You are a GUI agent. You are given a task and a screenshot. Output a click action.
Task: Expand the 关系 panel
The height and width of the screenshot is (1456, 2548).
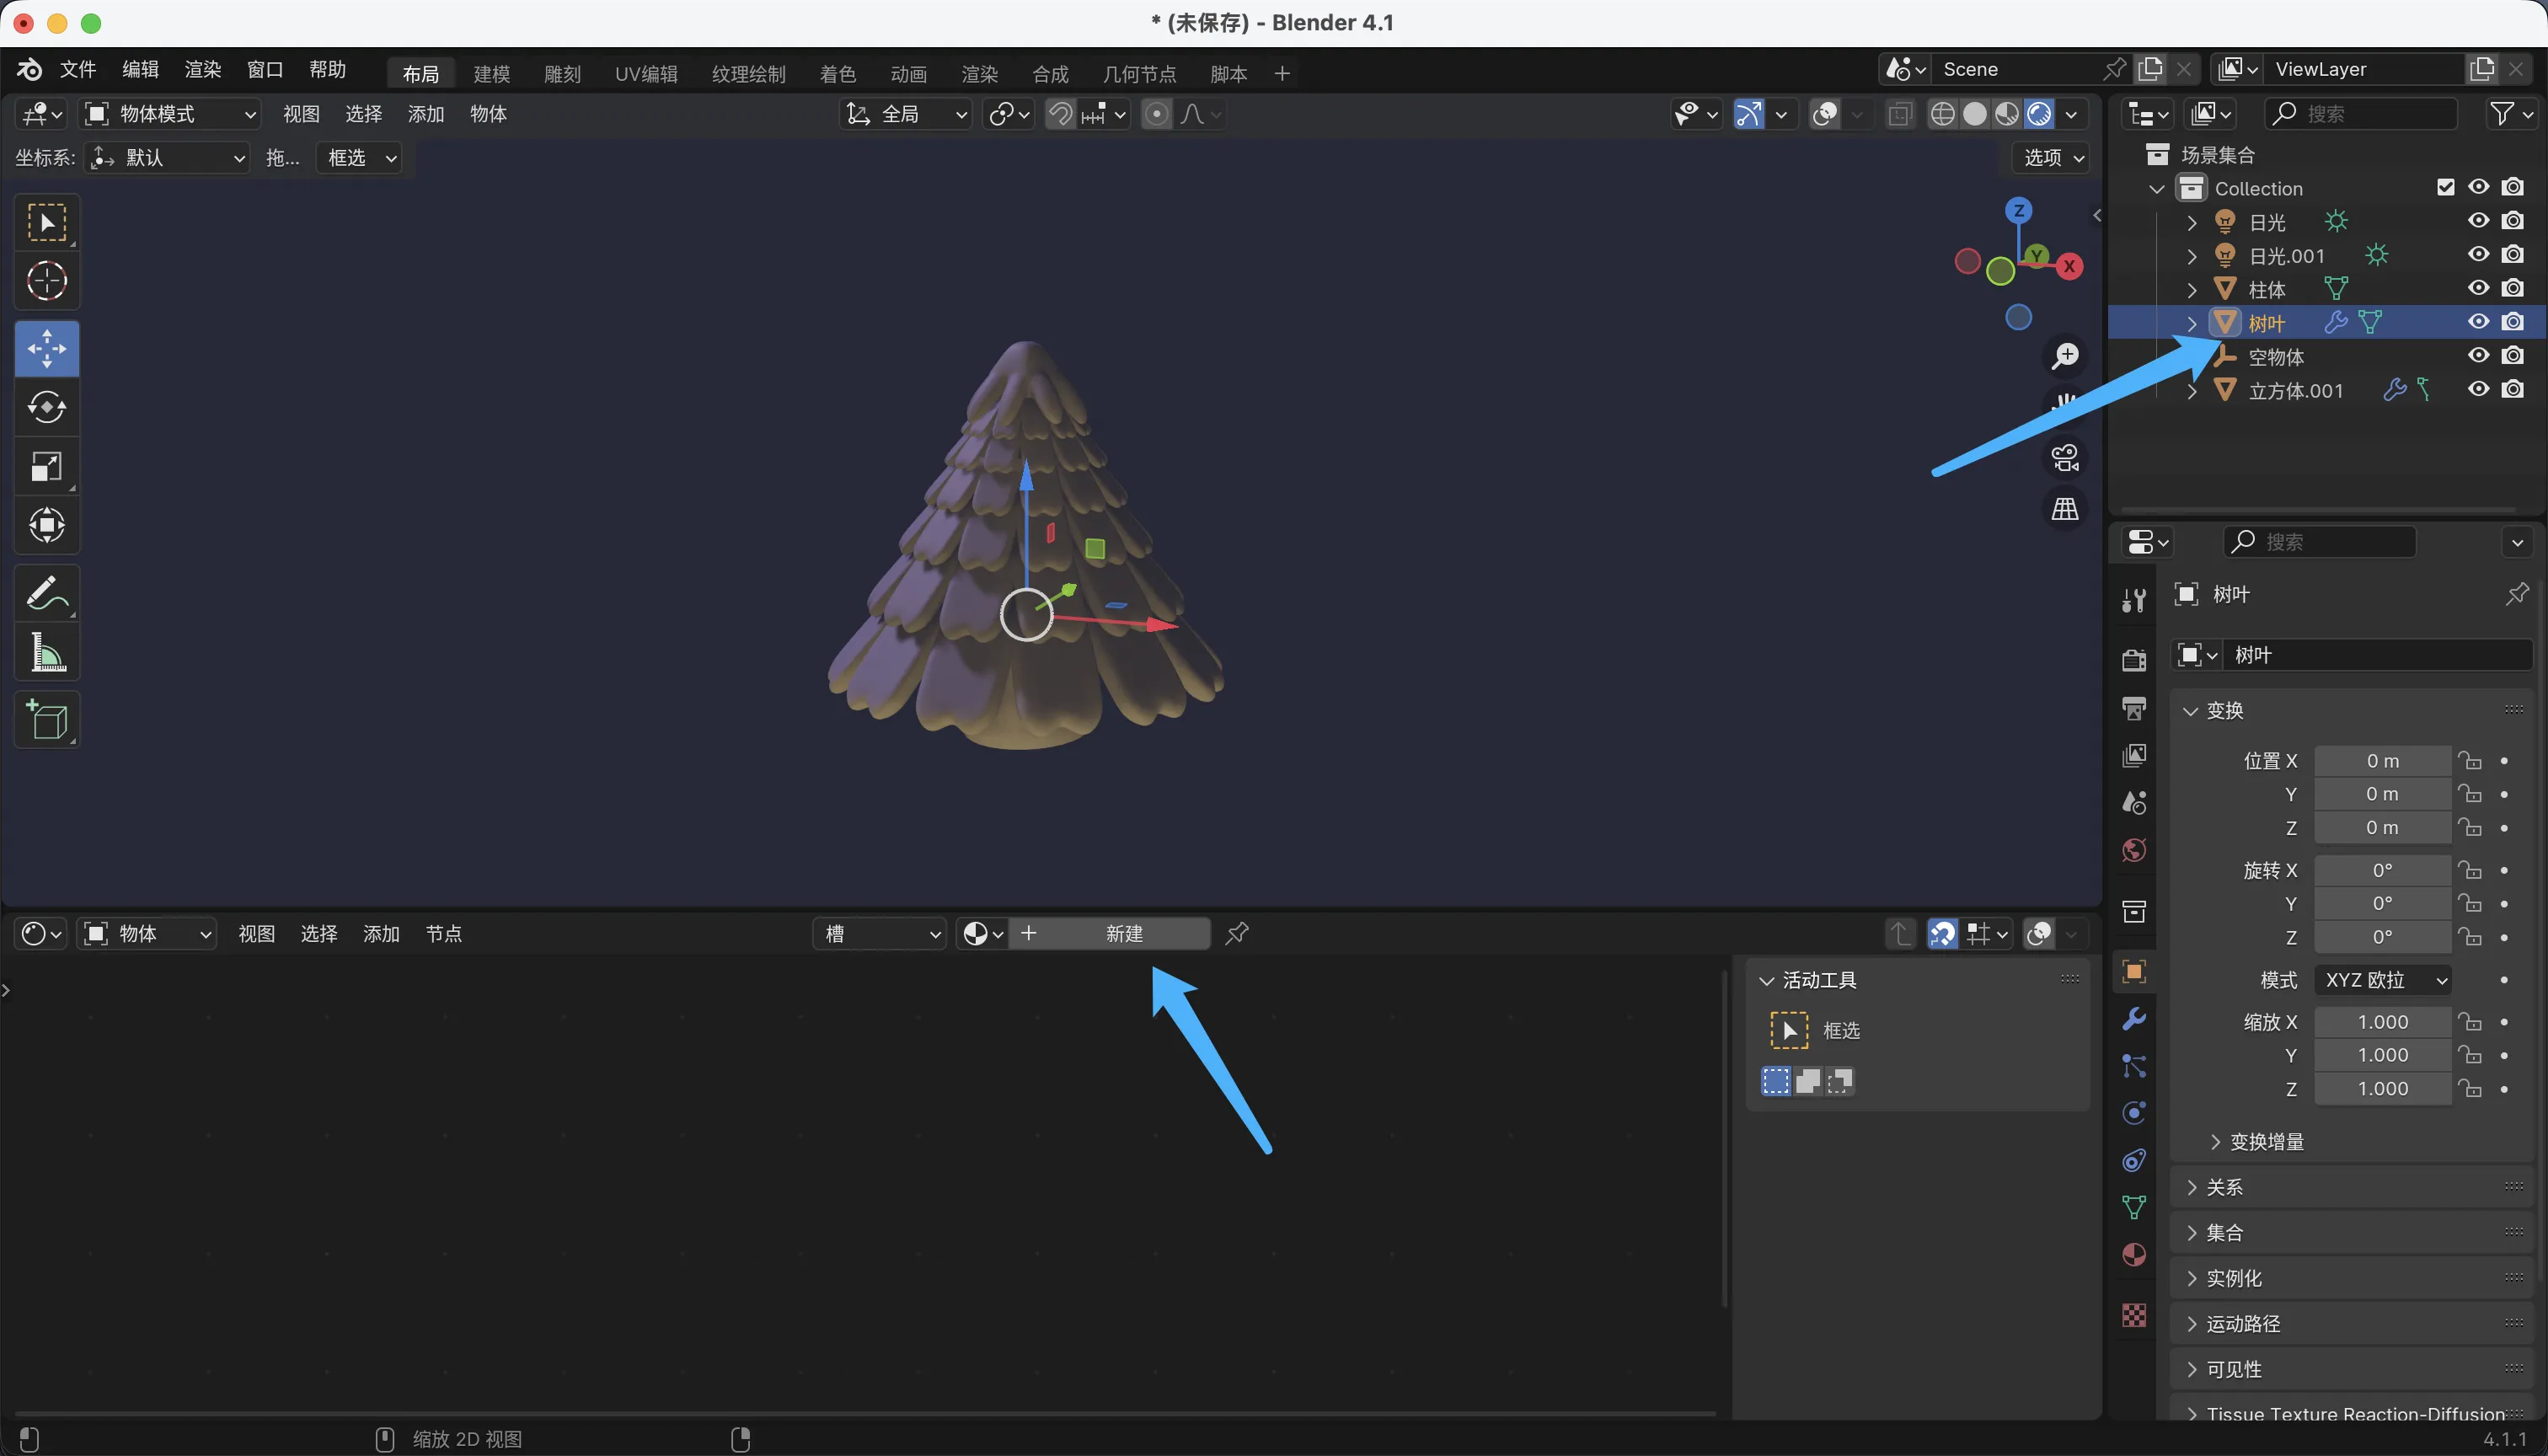2224,1187
